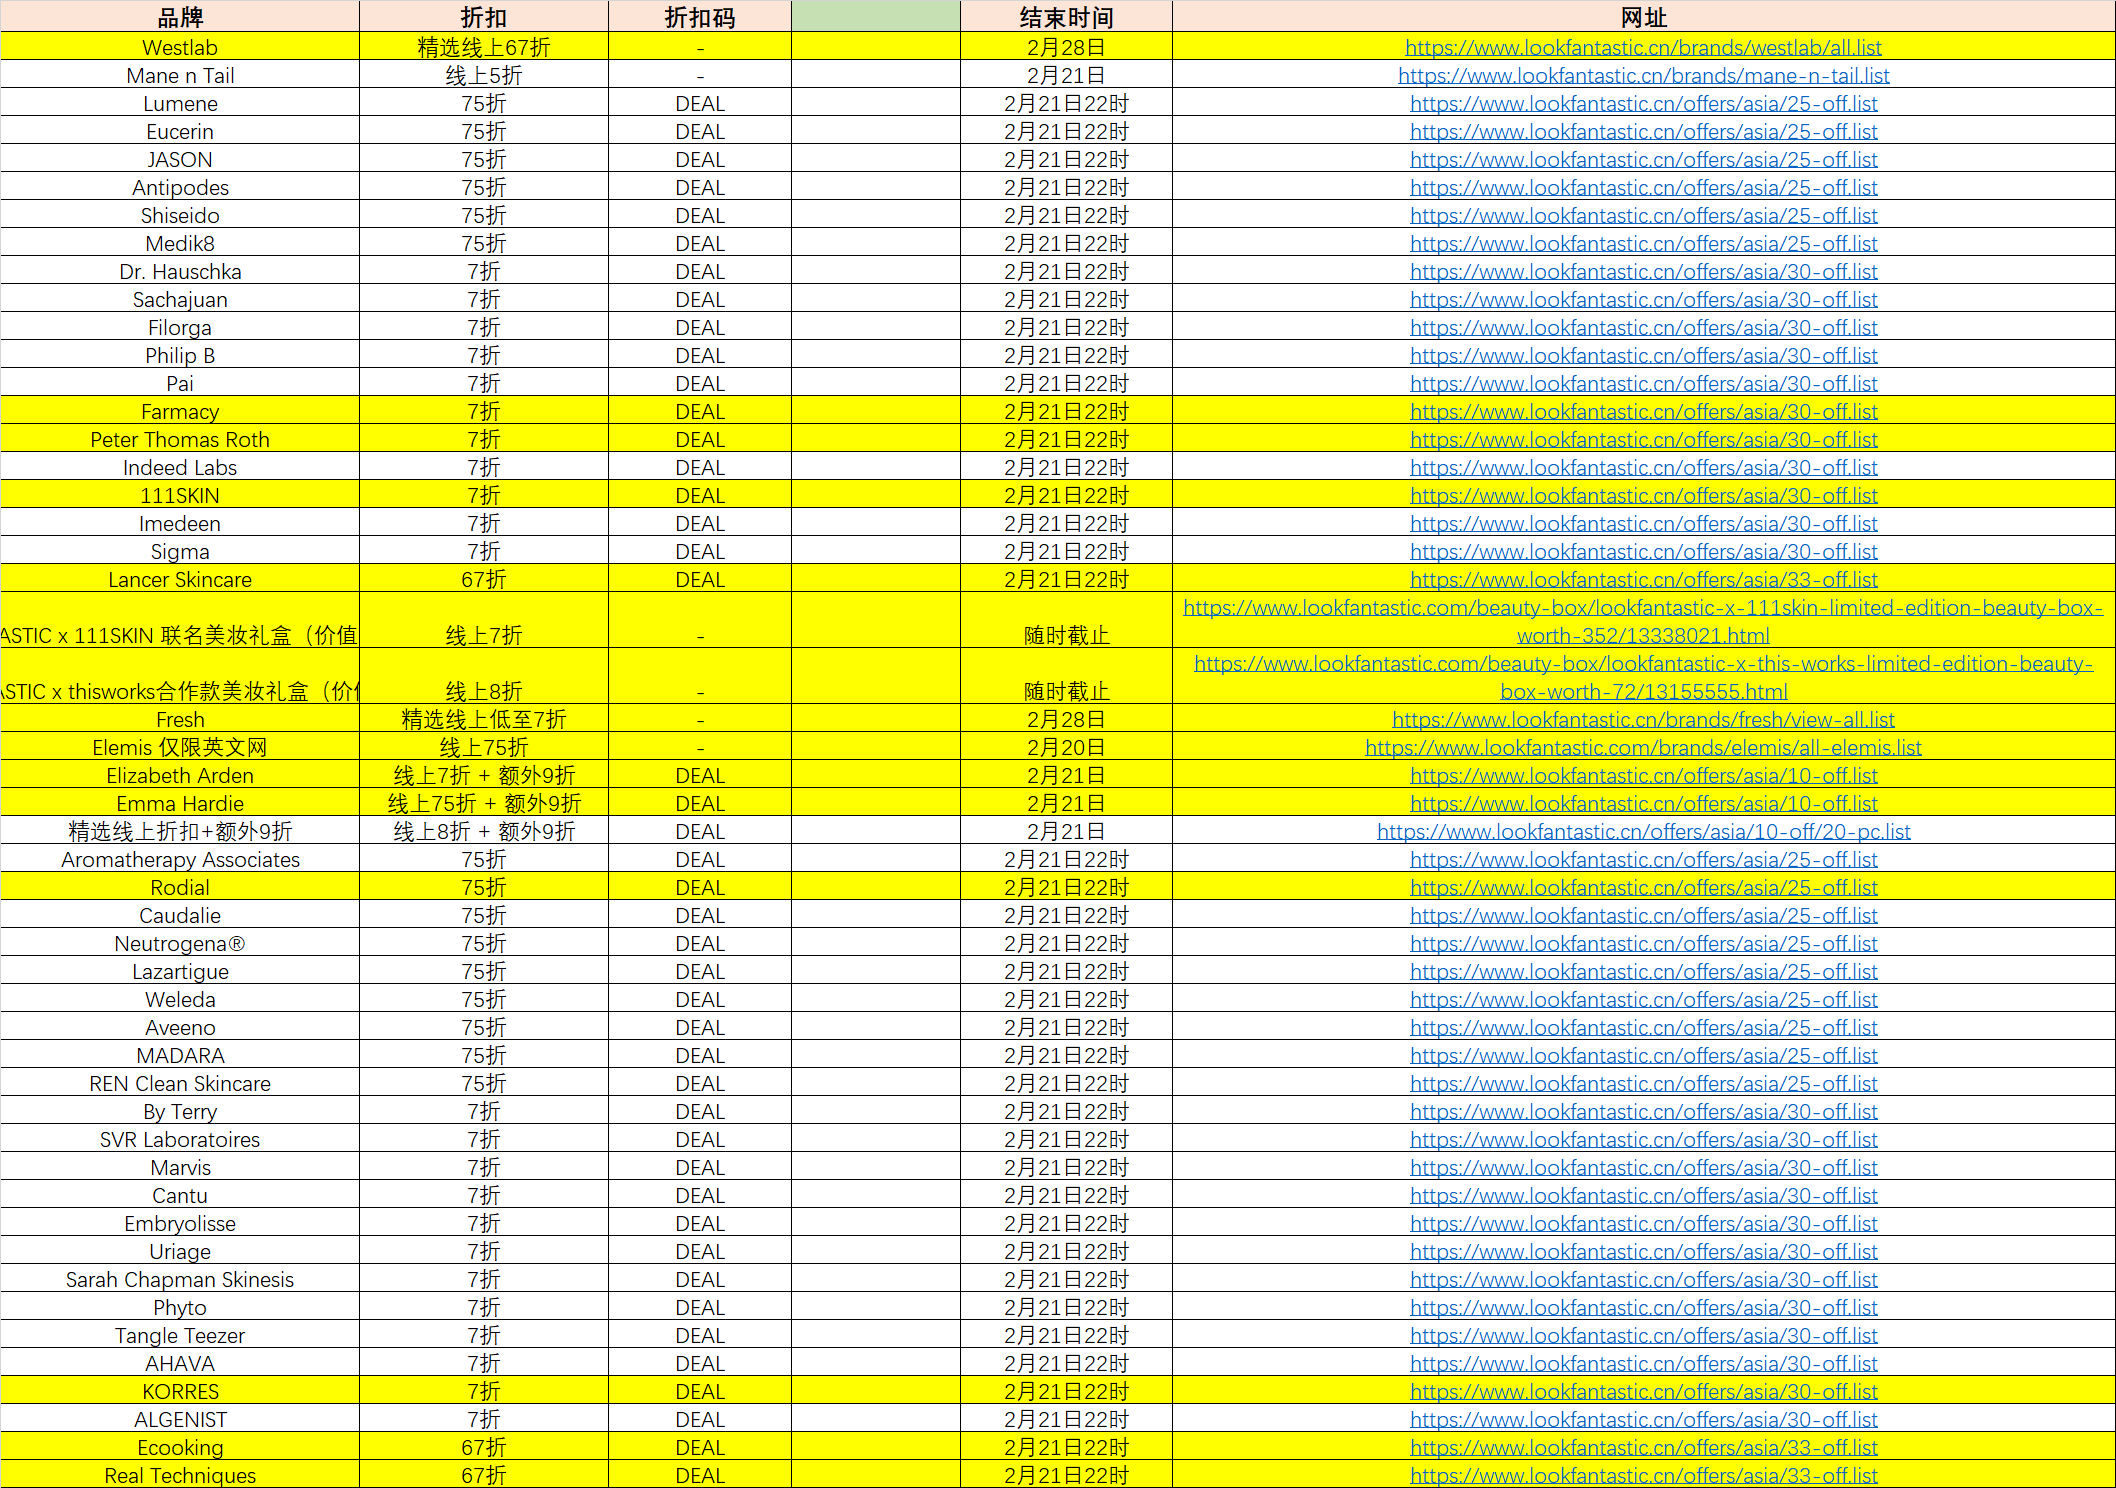The height and width of the screenshot is (1488, 2116).
Task: Open the Westlab all.list link
Action: (1643, 47)
